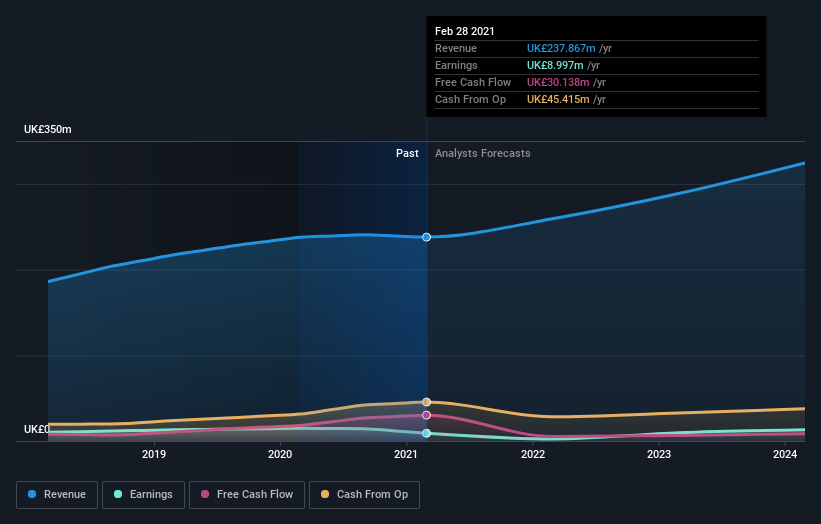Click the UK£0 y-axis label
Screen dimensions: 821x524
point(37,429)
